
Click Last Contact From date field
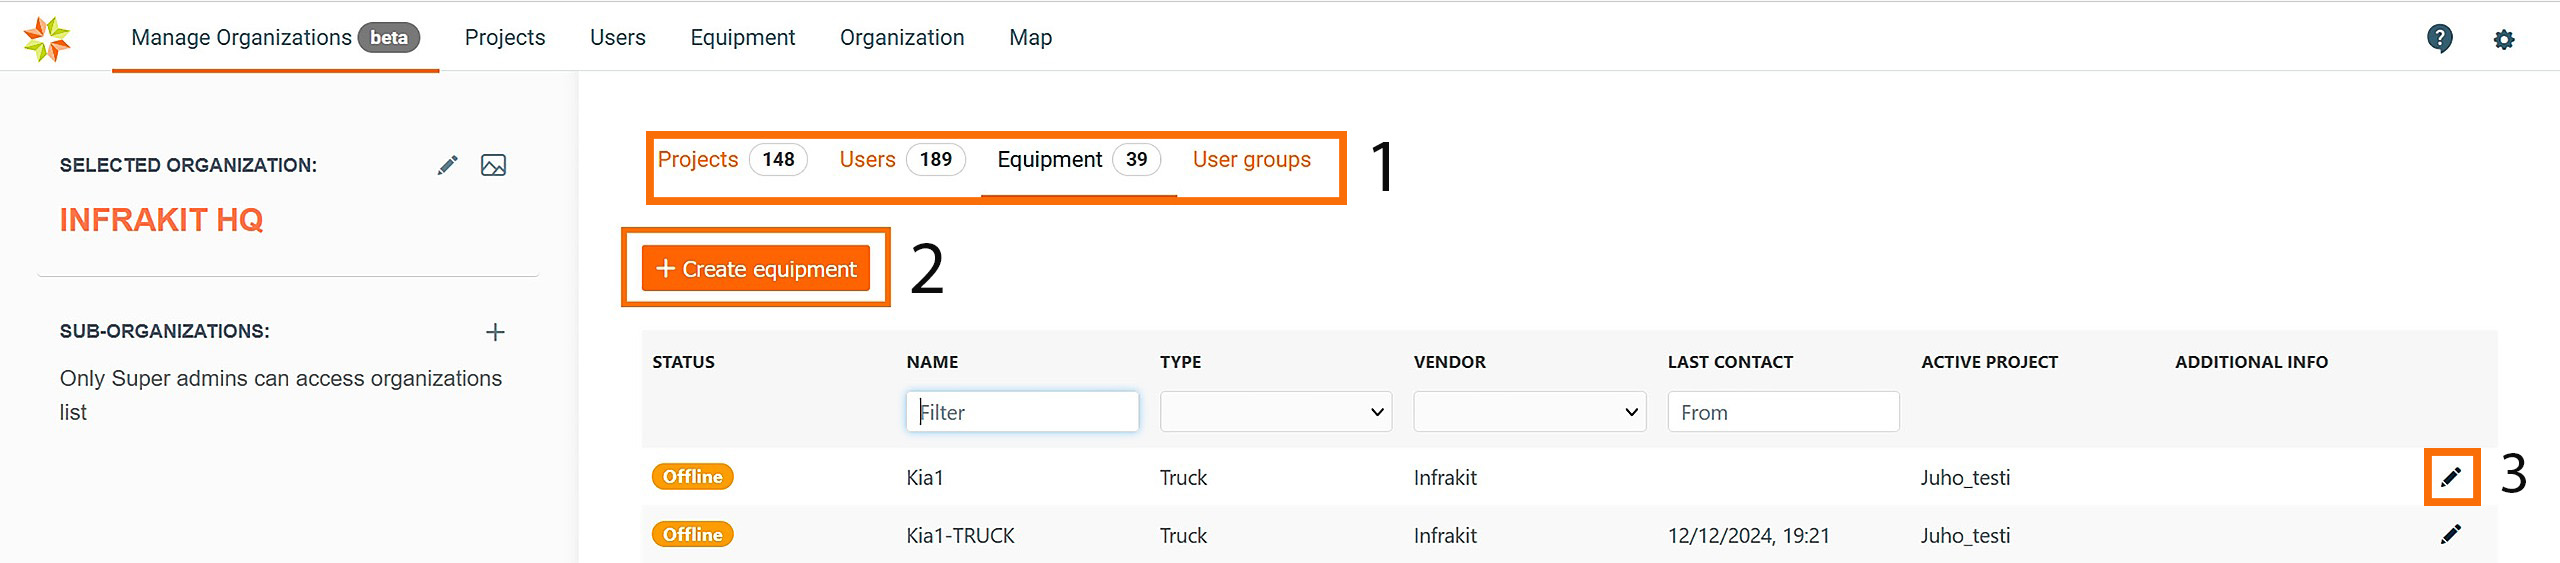pyautogui.click(x=1782, y=412)
